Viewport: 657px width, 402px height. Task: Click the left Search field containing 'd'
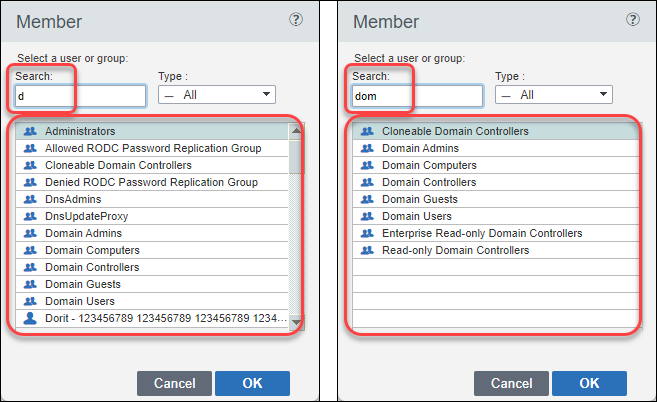(81, 96)
